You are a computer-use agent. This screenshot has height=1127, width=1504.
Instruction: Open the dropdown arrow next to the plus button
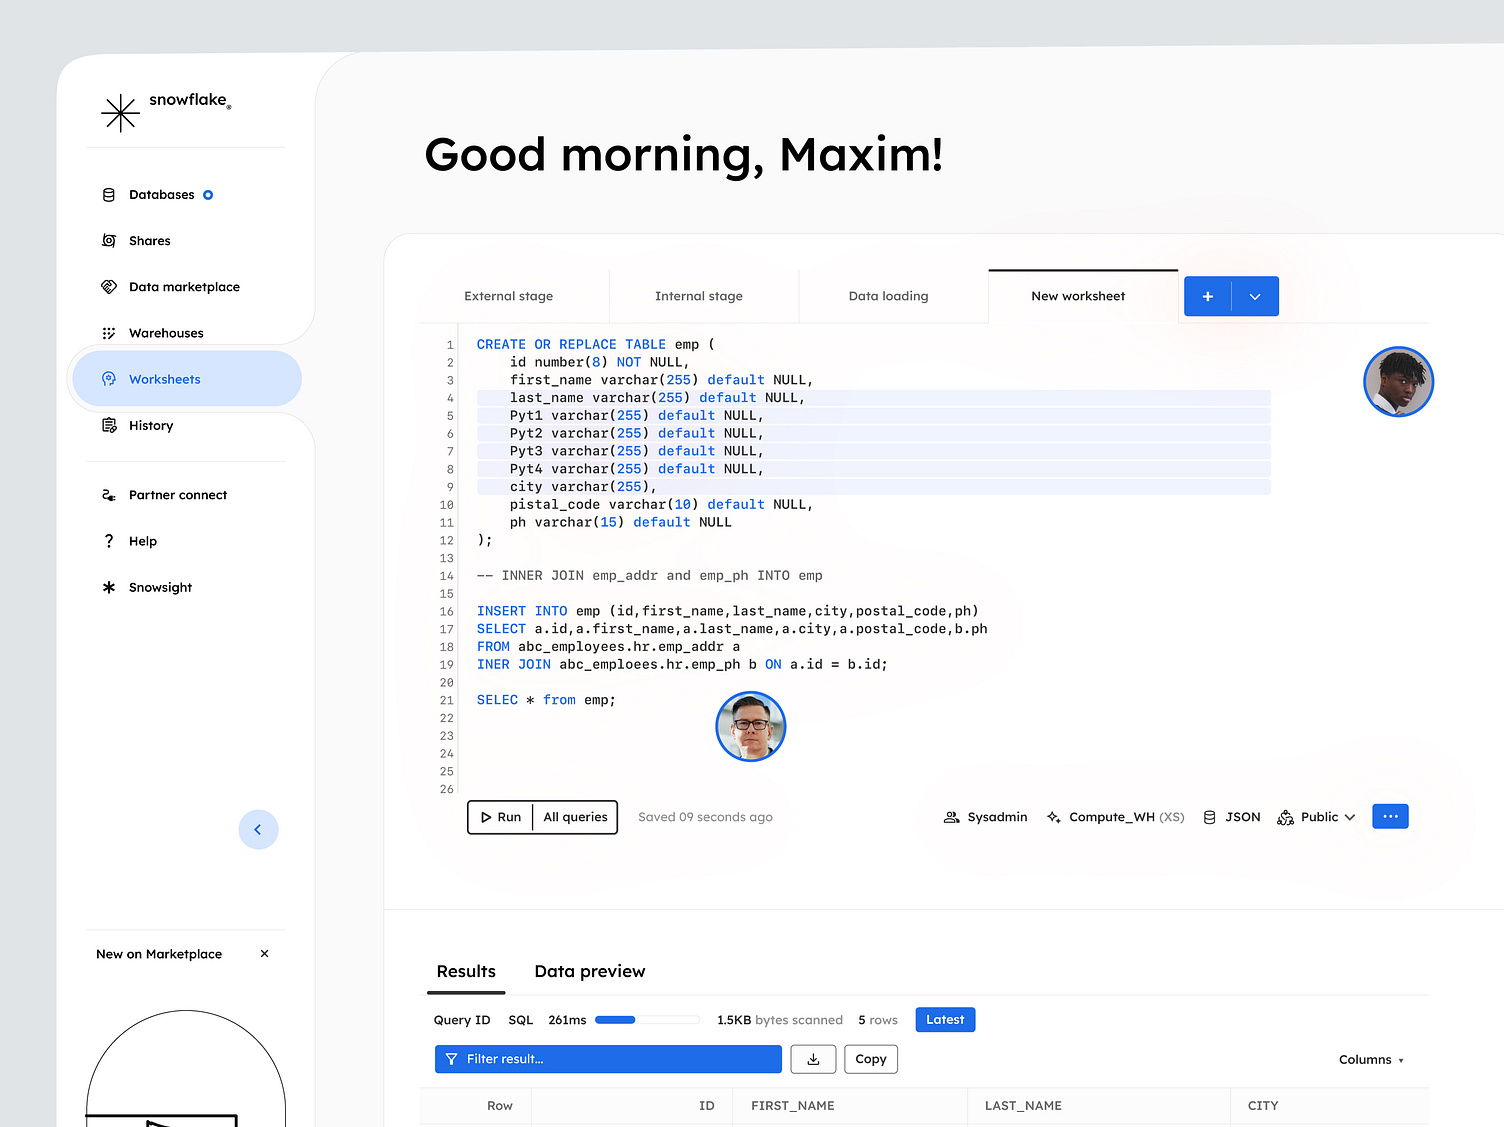point(1255,296)
